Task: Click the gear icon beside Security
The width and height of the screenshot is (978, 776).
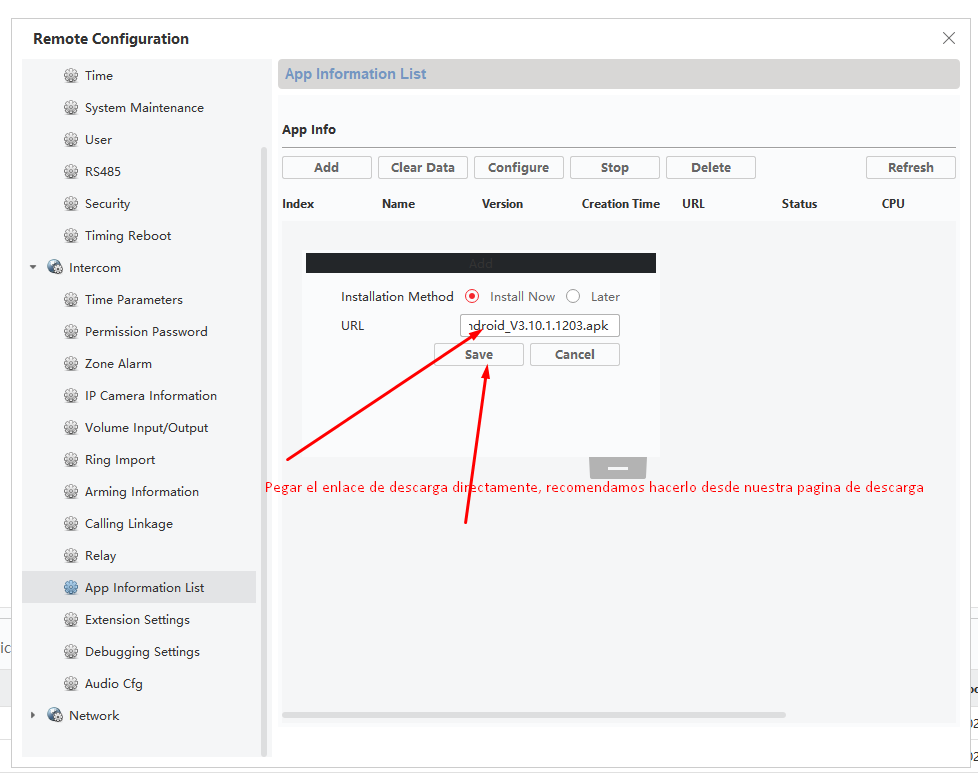Action: tap(71, 203)
